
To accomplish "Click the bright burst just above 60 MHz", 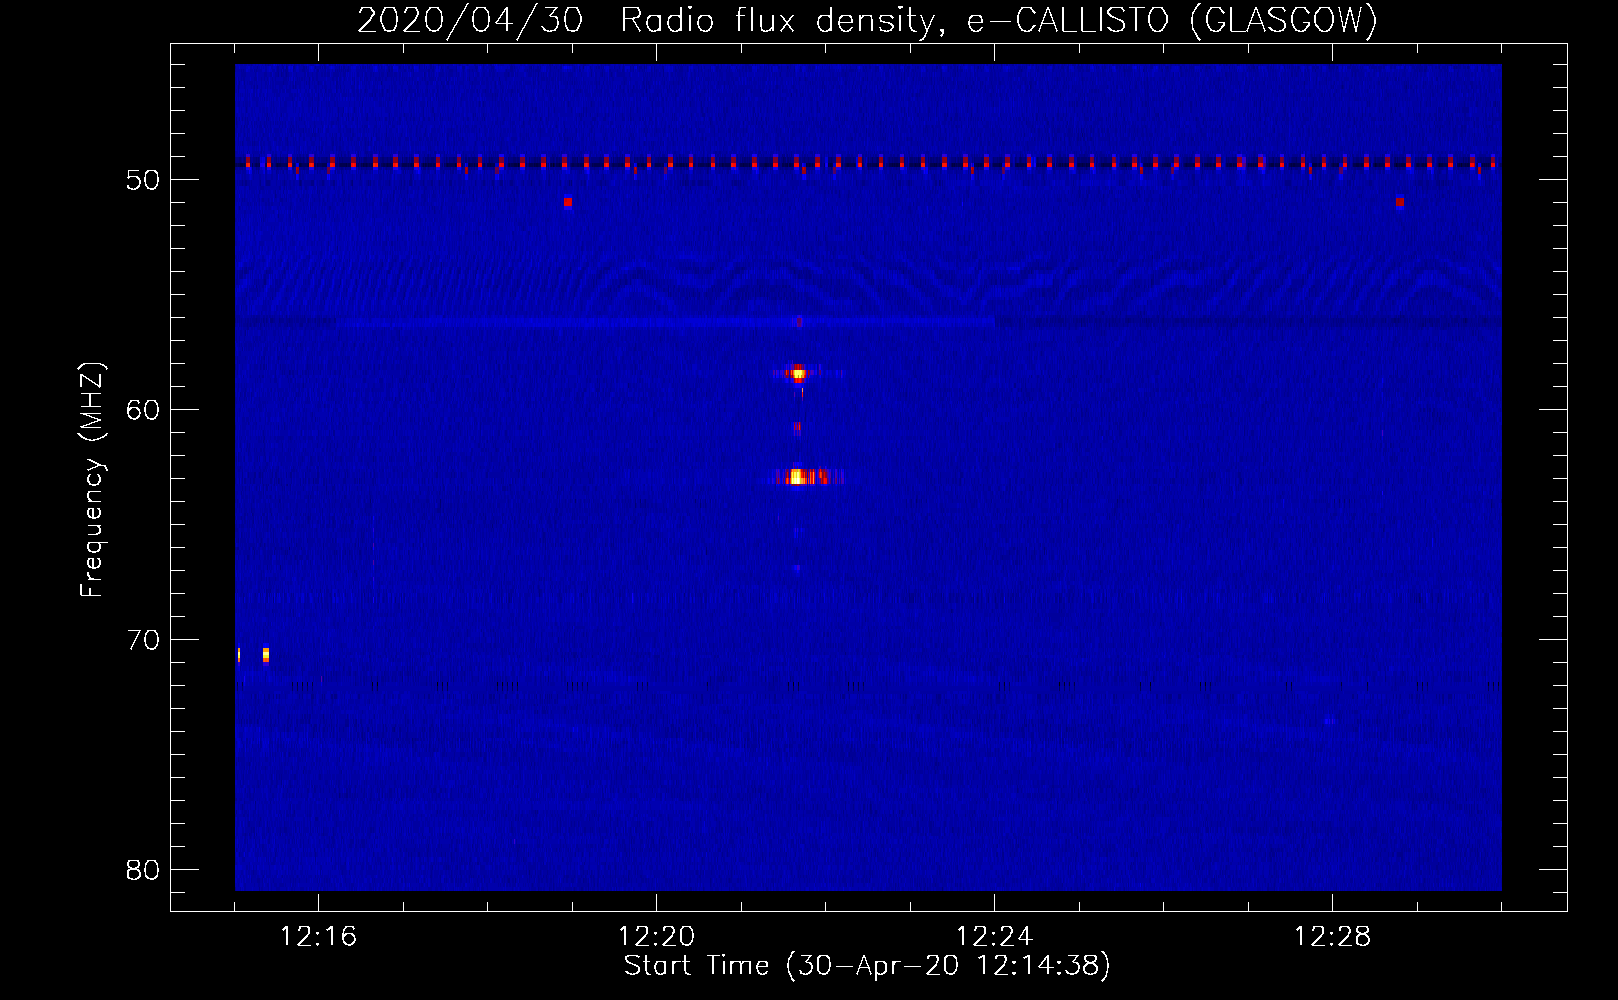I will point(797,373).
